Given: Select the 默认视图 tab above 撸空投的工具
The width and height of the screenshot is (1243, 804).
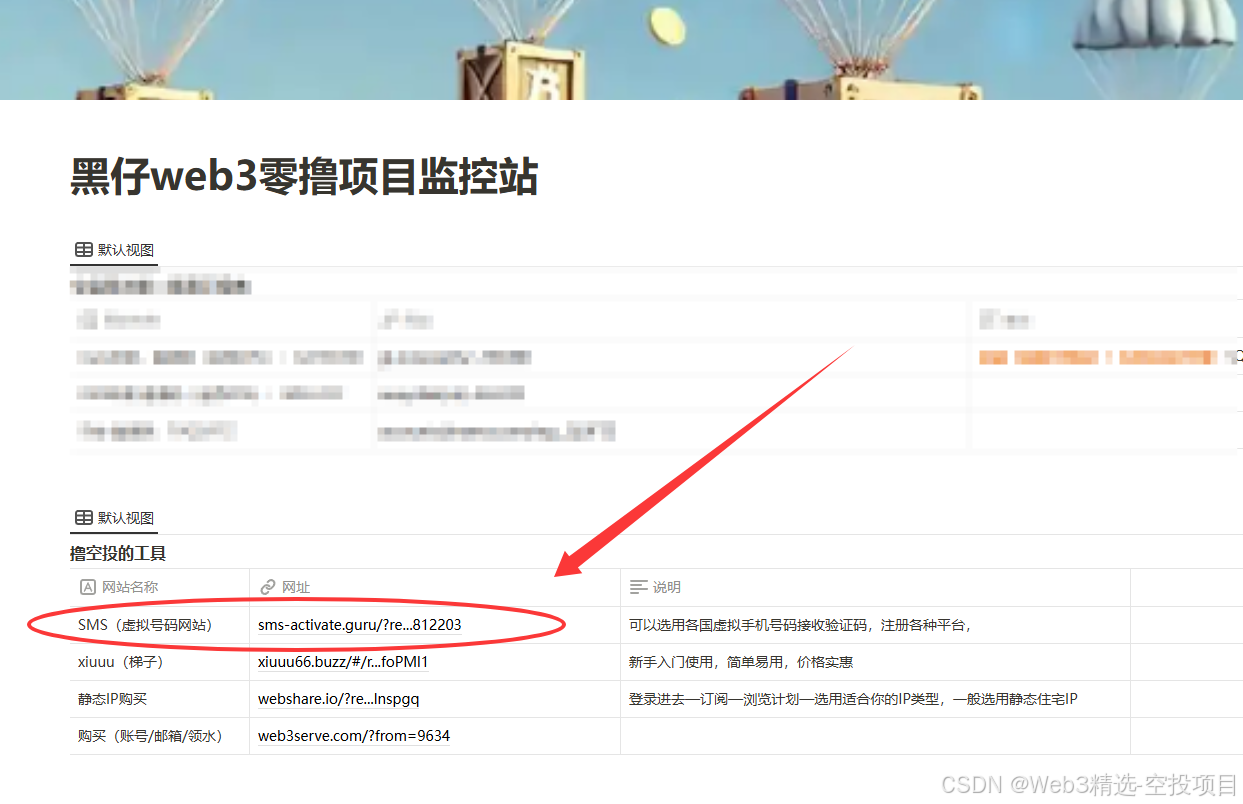Looking at the screenshot, I should [x=114, y=518].
